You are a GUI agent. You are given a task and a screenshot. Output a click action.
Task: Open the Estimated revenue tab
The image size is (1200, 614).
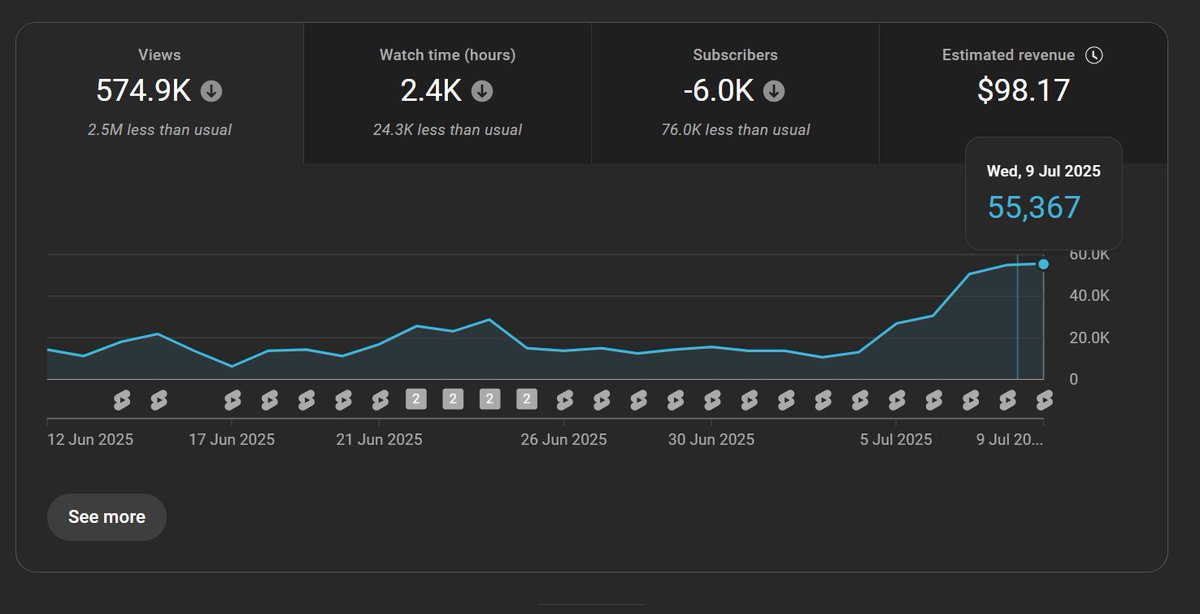1023,93
